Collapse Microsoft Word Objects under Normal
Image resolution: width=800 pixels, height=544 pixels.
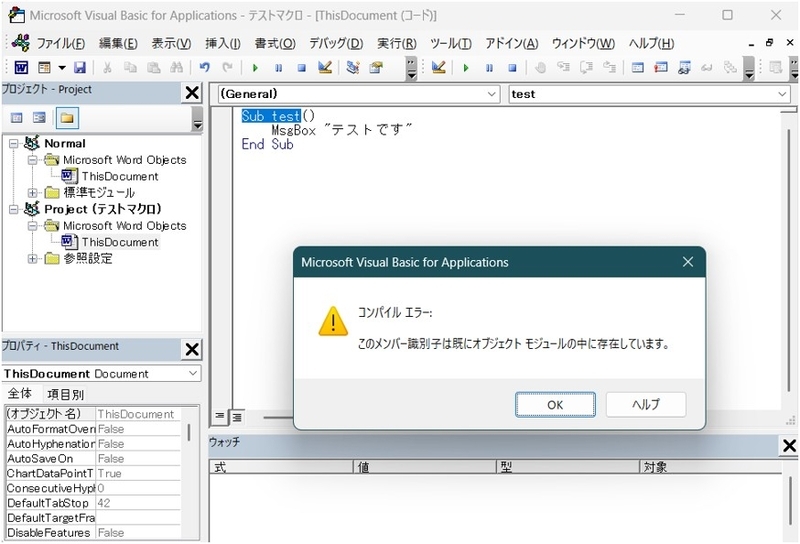tap(33, 160)
